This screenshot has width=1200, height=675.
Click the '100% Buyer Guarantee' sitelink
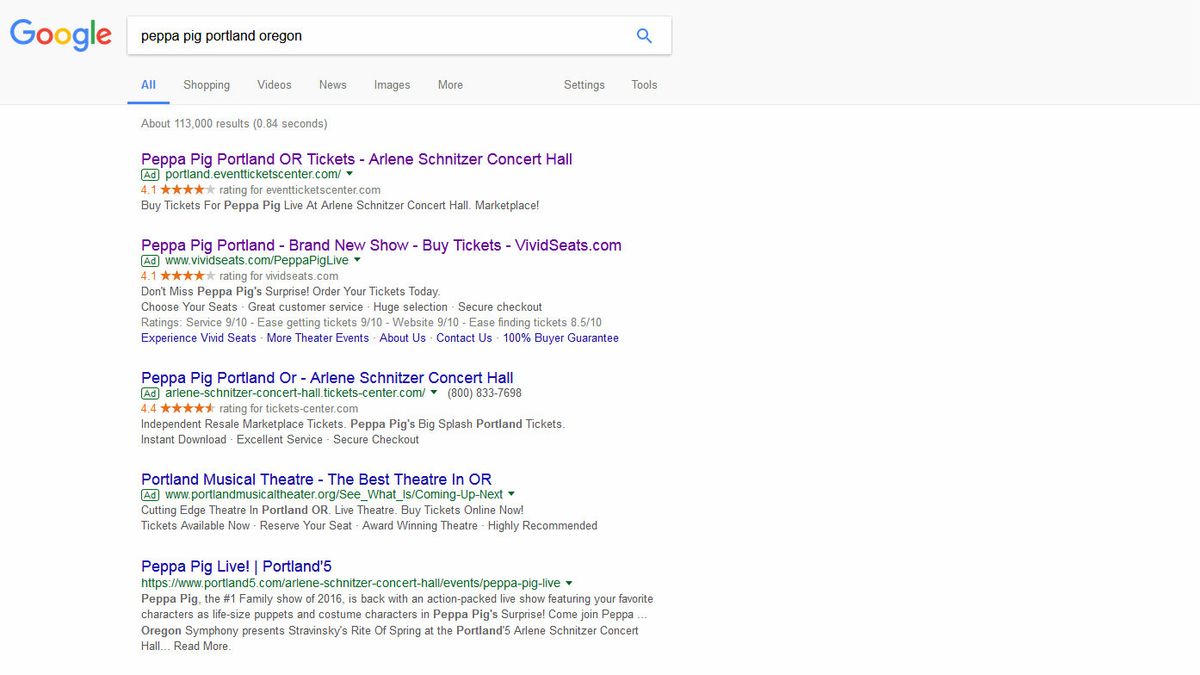(560, 338)
